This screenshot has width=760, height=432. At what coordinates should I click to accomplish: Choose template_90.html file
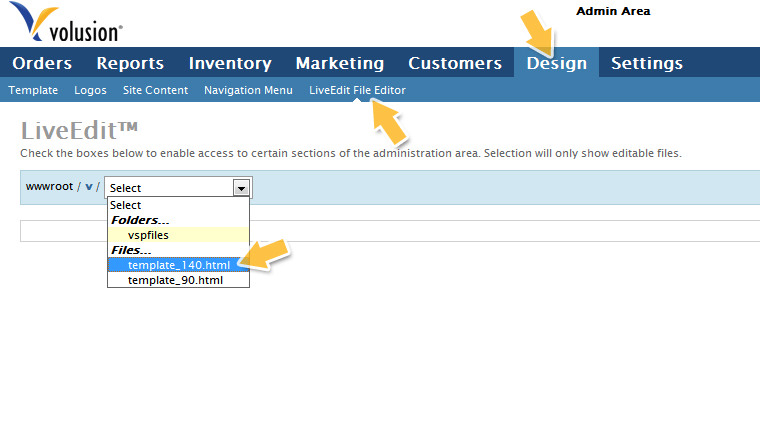click(x=175, y=280)
